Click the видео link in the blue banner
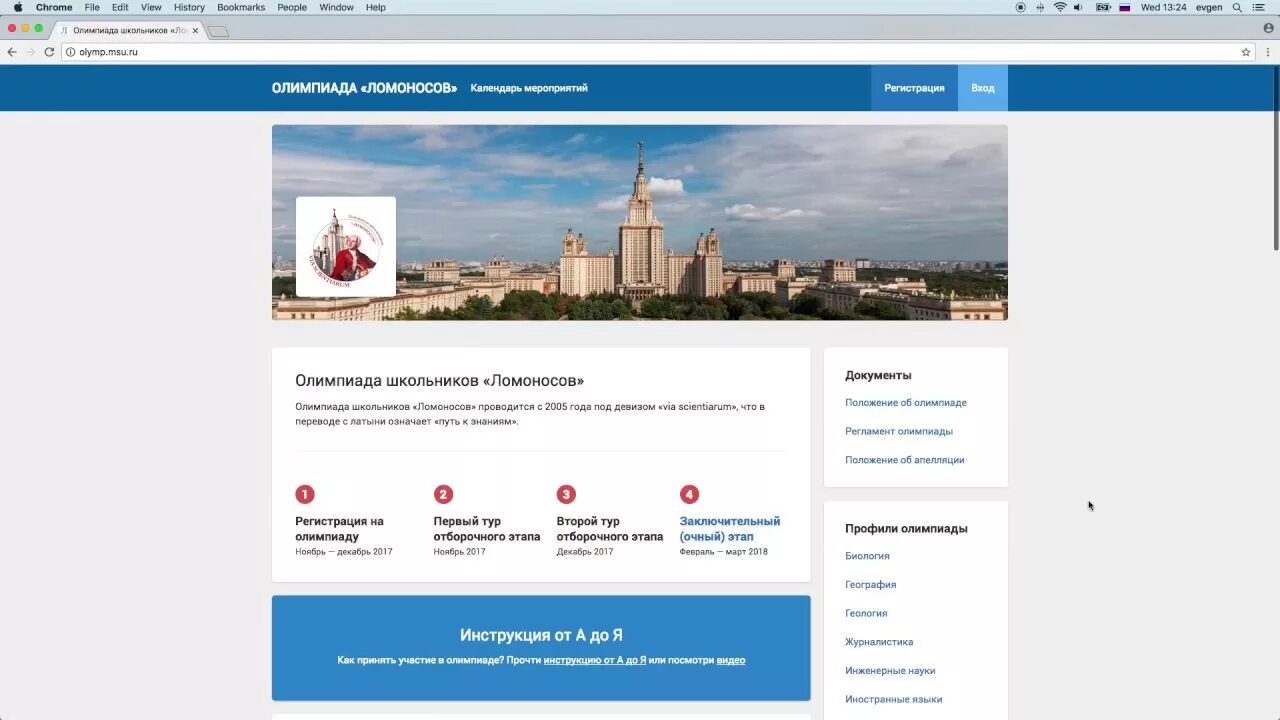This screenshot has height=720, width=1280. [x=731, y=660]
